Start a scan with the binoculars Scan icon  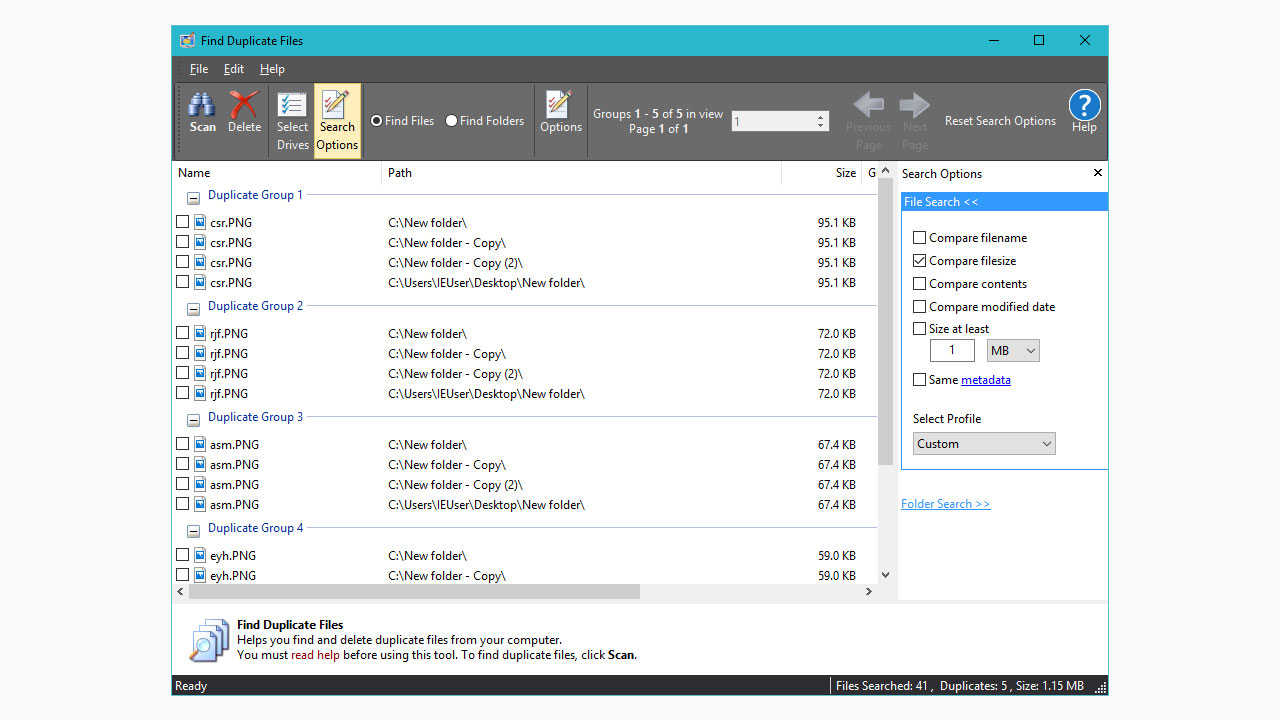pyautogui.click(x=202, y=112)
